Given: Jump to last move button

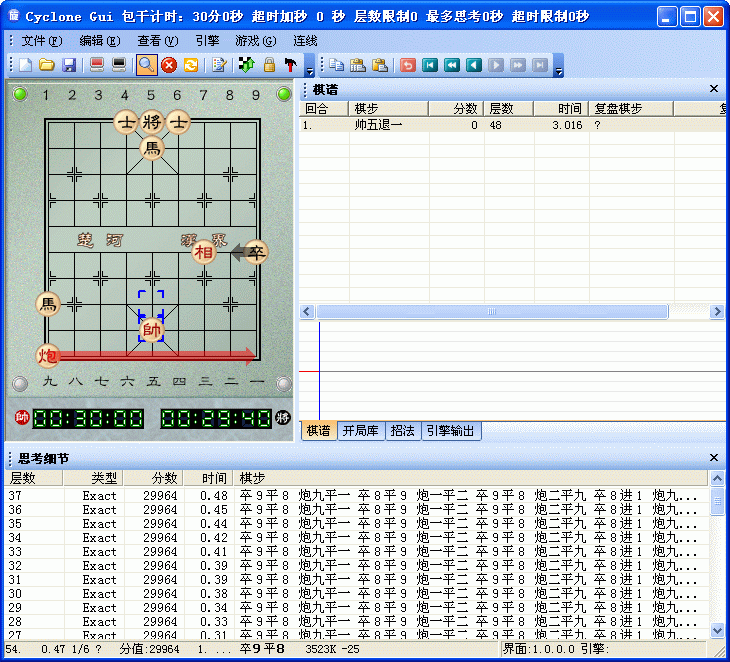Looking at the screenshot, I should click(x=540, y=65).
